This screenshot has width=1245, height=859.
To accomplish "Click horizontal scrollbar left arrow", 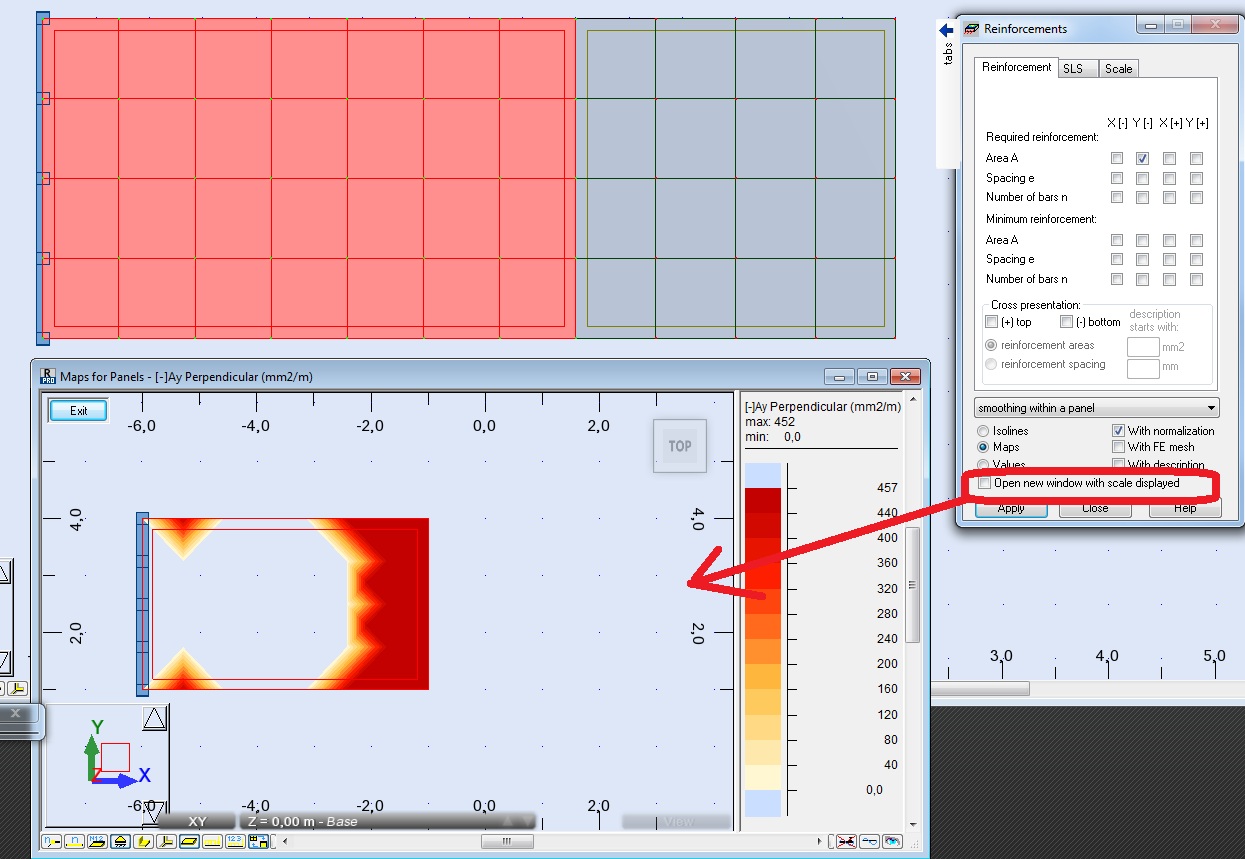I will [285, 842].
